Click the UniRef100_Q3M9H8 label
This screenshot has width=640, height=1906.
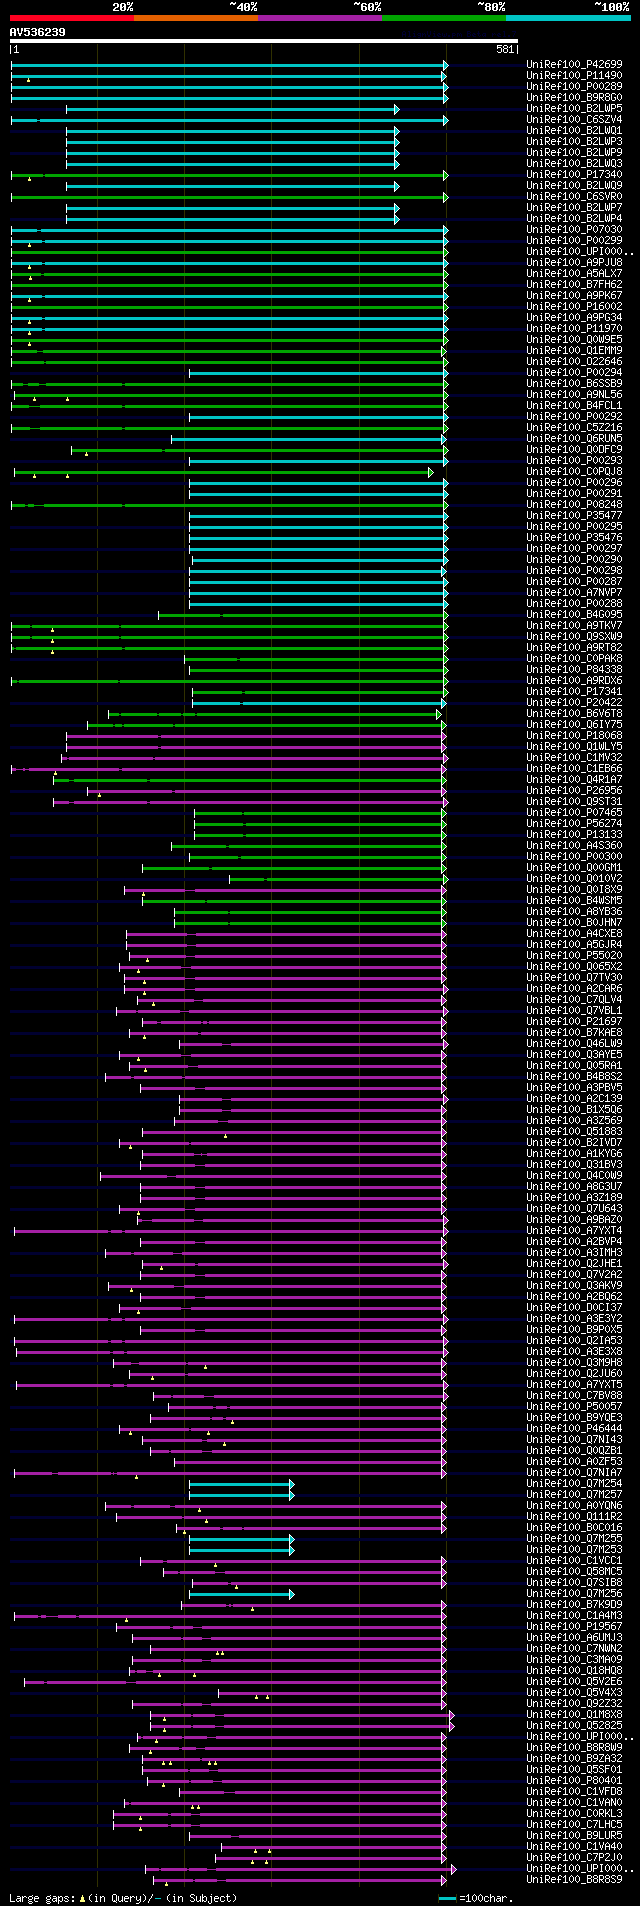[574, 1363]
